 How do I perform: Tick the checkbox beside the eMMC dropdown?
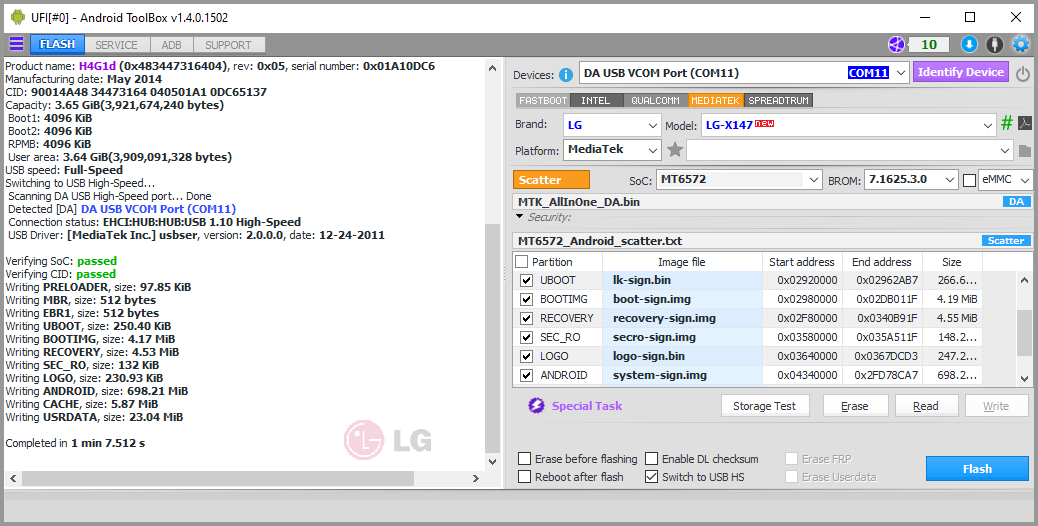click(x=969, y=180)
